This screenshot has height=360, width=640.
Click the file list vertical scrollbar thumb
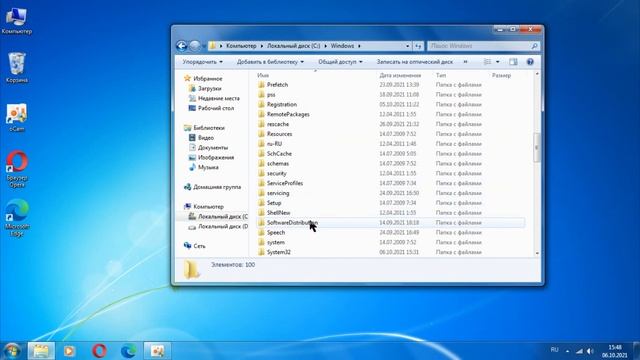click(537, 147)
